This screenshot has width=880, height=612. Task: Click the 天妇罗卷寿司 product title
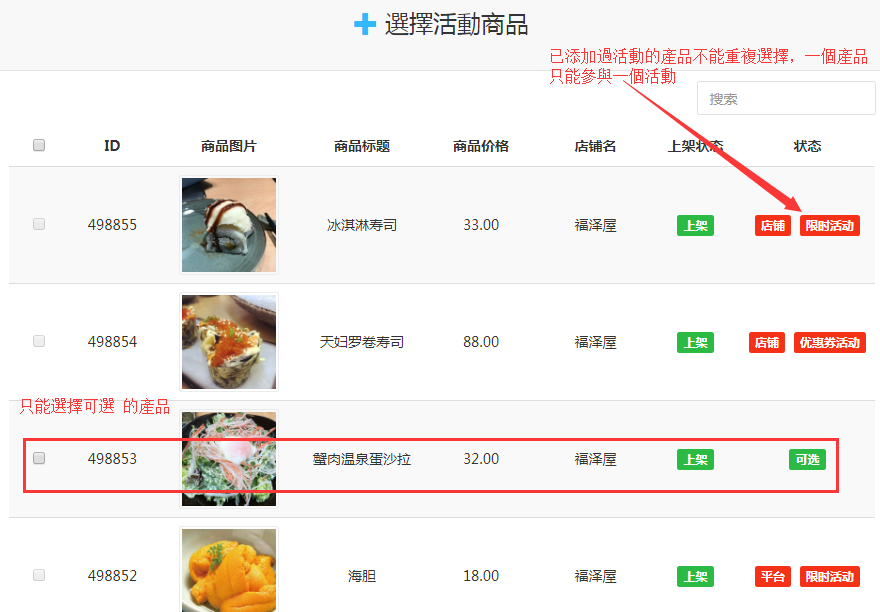click(x=362, y=342)
